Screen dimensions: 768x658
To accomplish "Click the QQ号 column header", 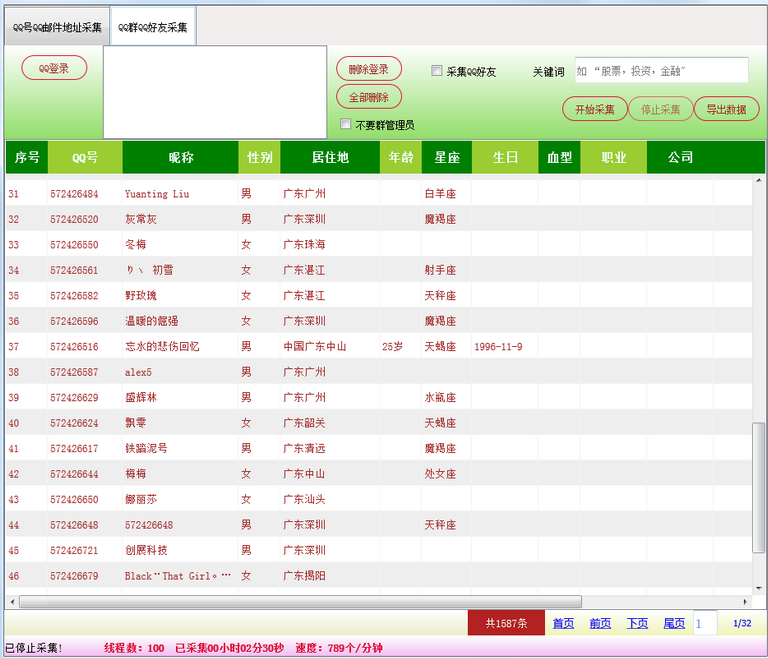I will tap(85, 157).
